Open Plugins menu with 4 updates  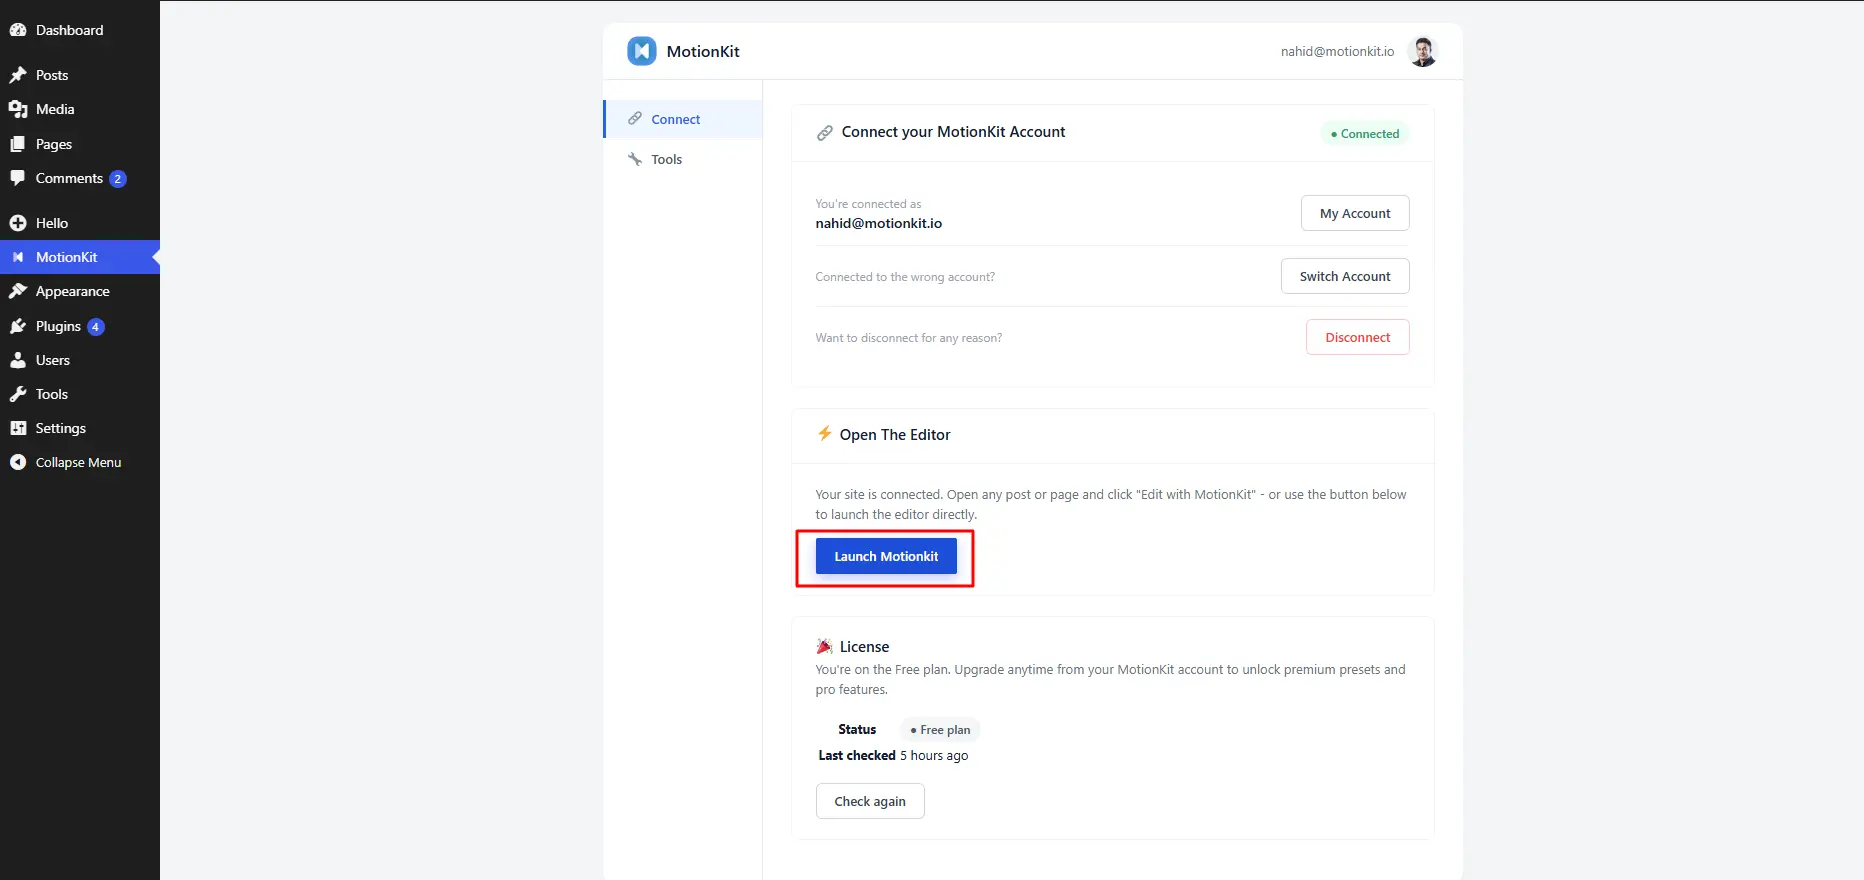point(80,326)
